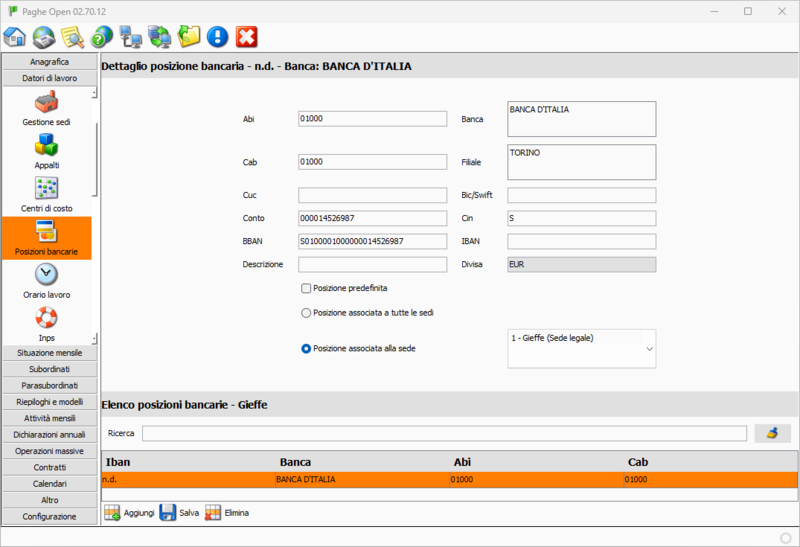Screen dimensions: 800x547
Task: Select Posizione associata alla sede radio
Action: click(x=307, y=349)
